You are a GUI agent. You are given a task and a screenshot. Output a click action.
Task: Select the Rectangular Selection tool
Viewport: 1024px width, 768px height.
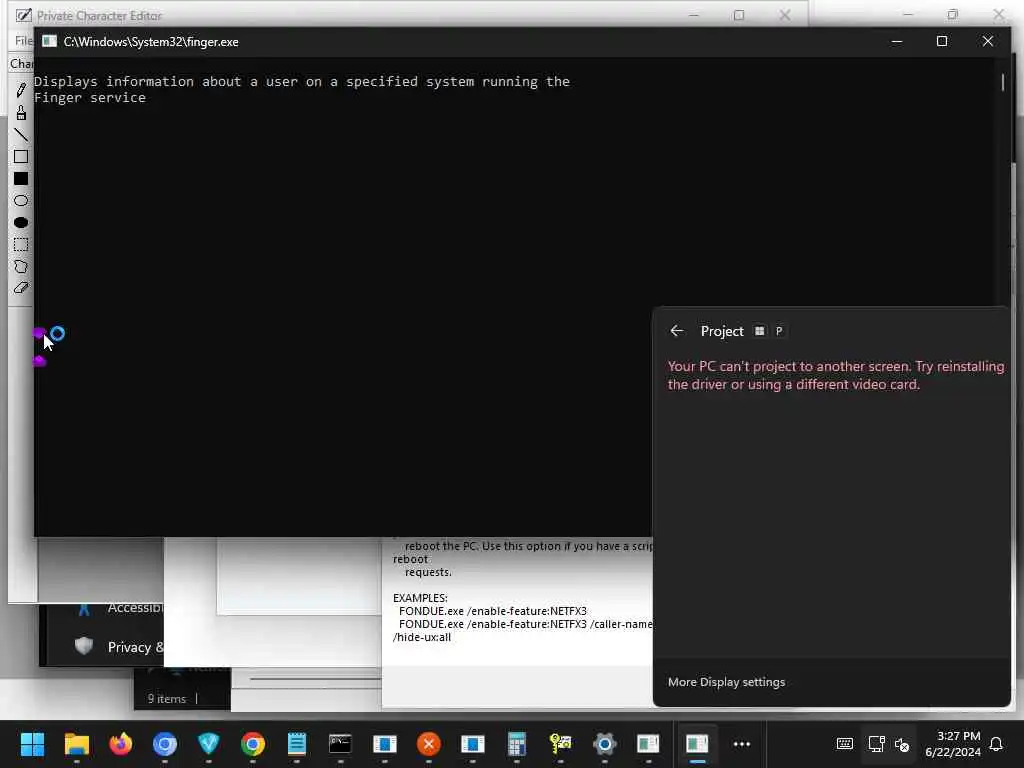[21, 245]
